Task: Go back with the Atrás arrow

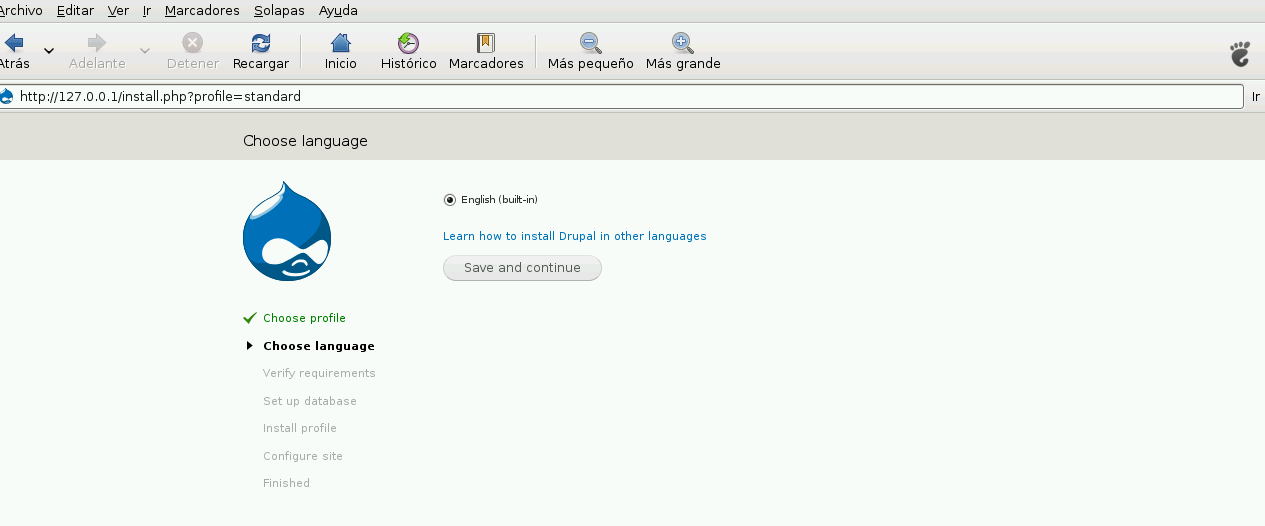Action: click(14, 51)
